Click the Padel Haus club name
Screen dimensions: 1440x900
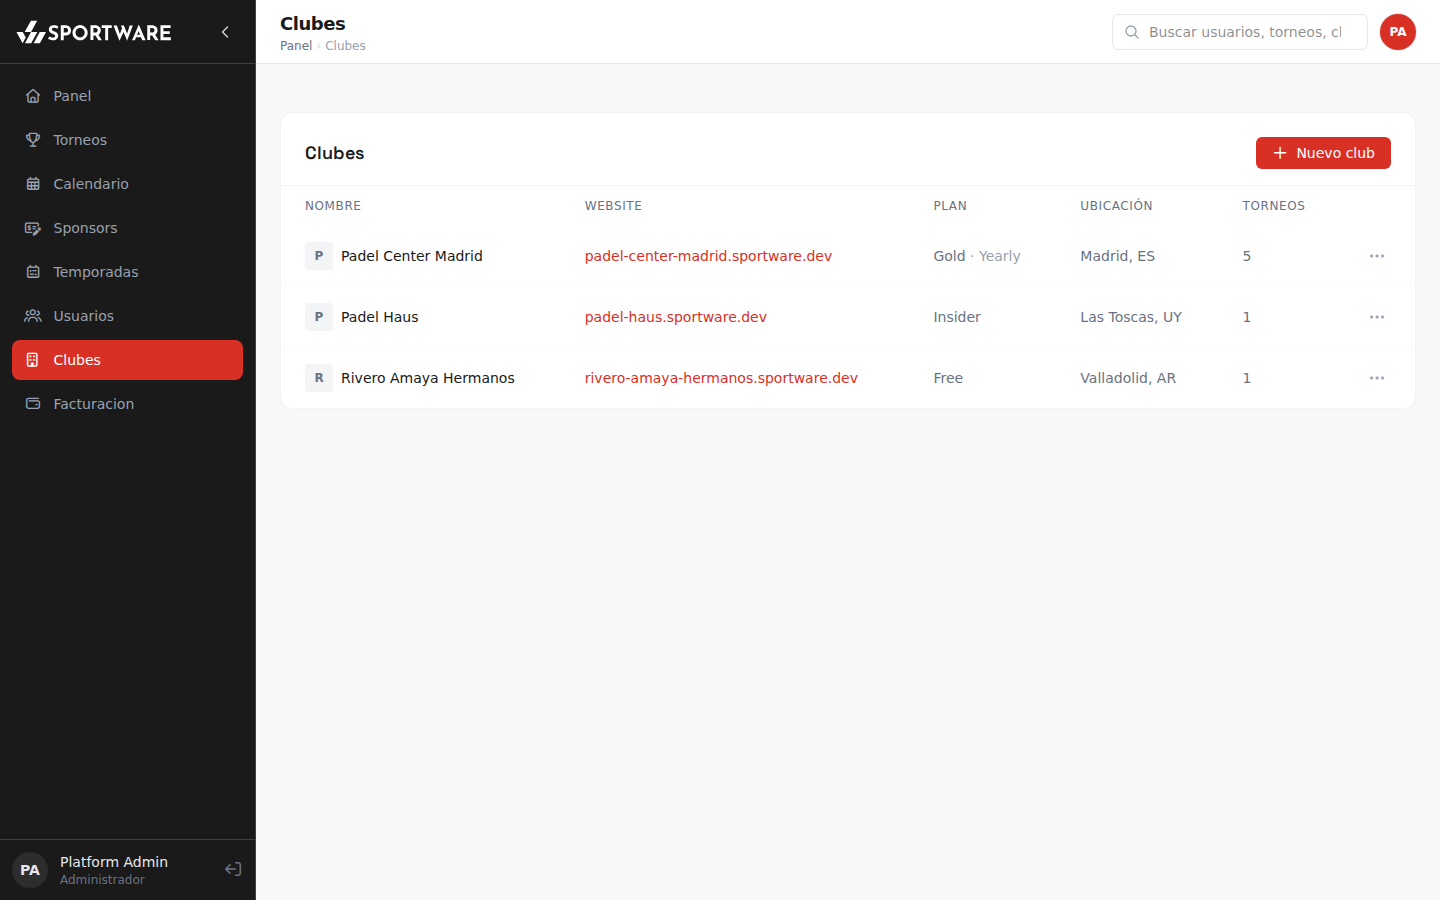point(380,317)
